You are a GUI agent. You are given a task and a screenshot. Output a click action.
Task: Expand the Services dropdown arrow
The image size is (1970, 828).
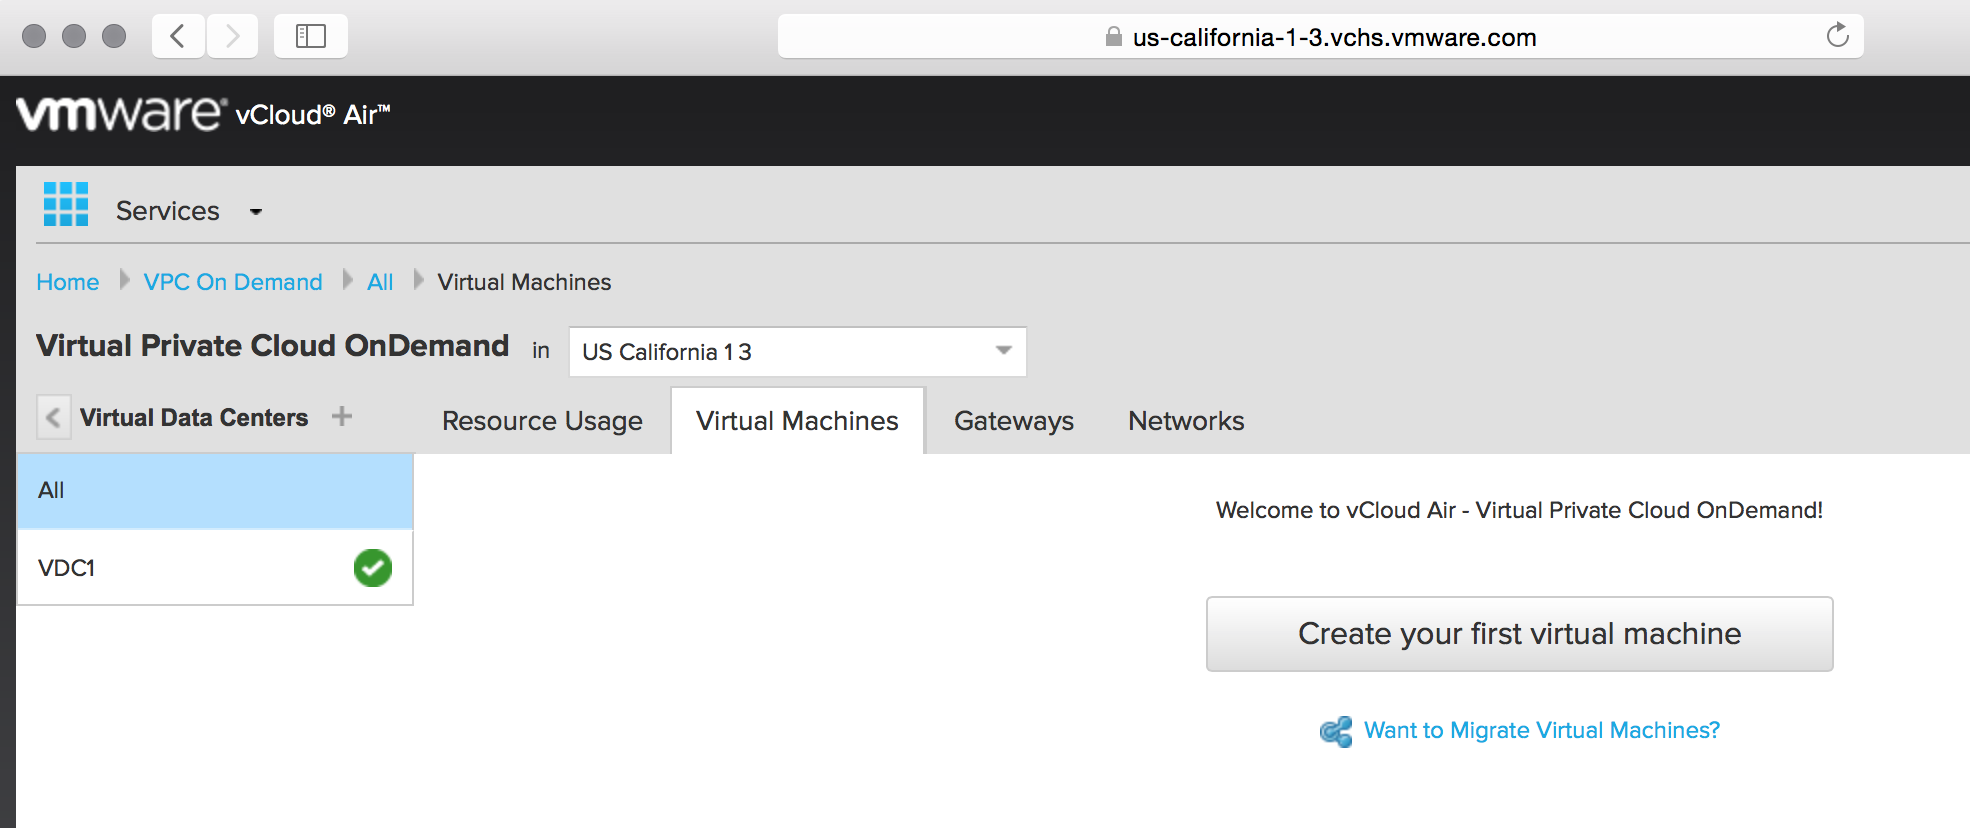[256, 212]
